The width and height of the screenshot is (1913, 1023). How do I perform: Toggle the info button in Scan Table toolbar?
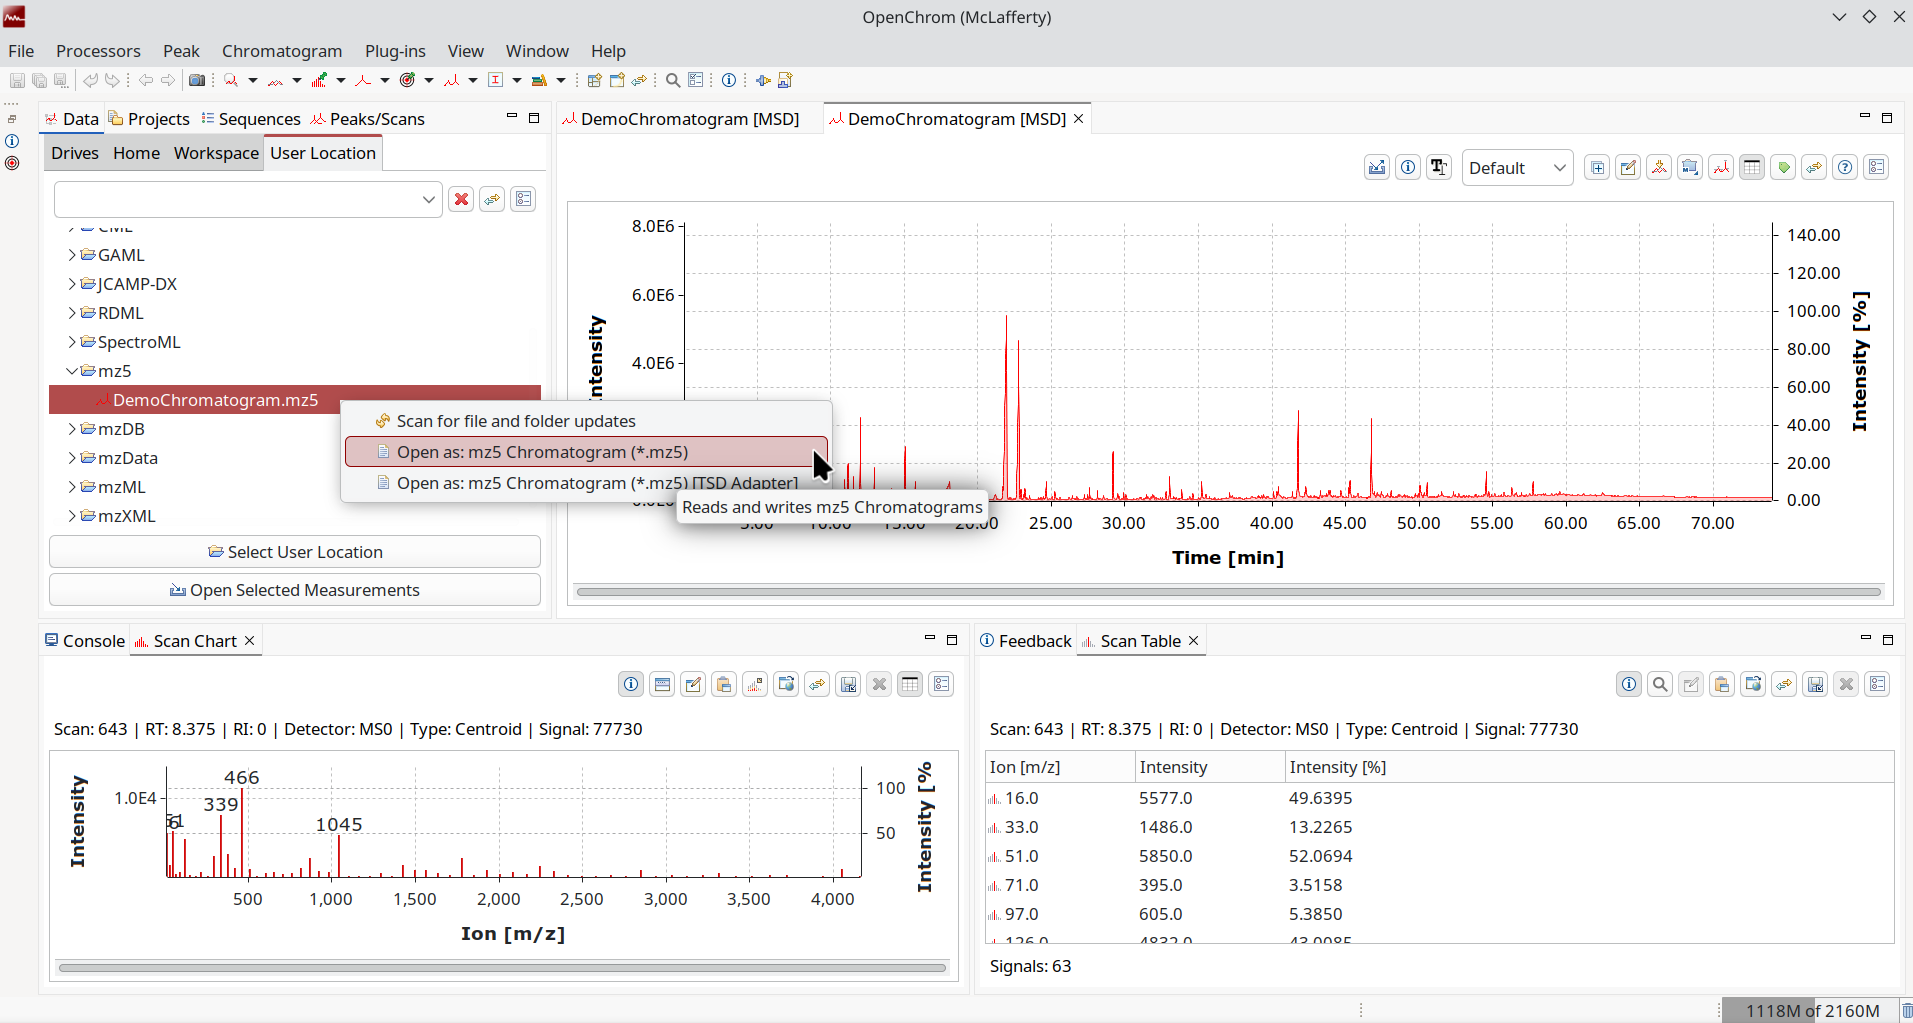(x=1629, y=685)
